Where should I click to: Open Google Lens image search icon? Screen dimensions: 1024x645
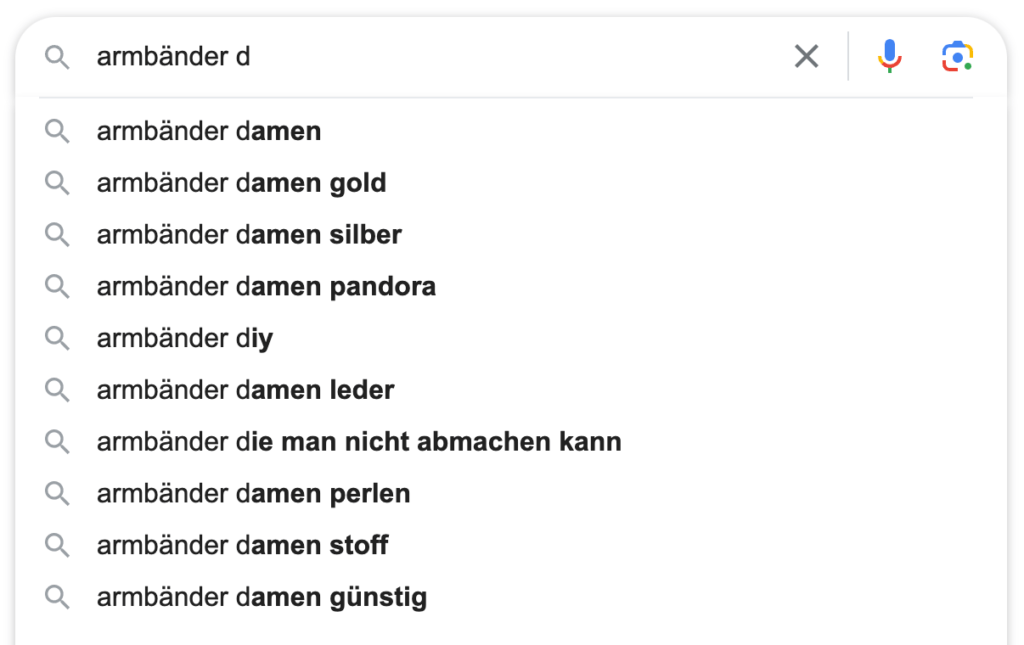957,56
